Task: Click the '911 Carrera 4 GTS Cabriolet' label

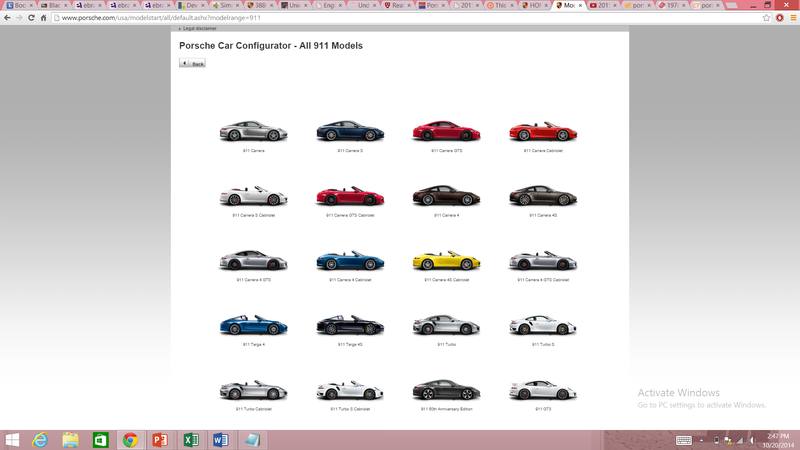Action: (543, 280)
